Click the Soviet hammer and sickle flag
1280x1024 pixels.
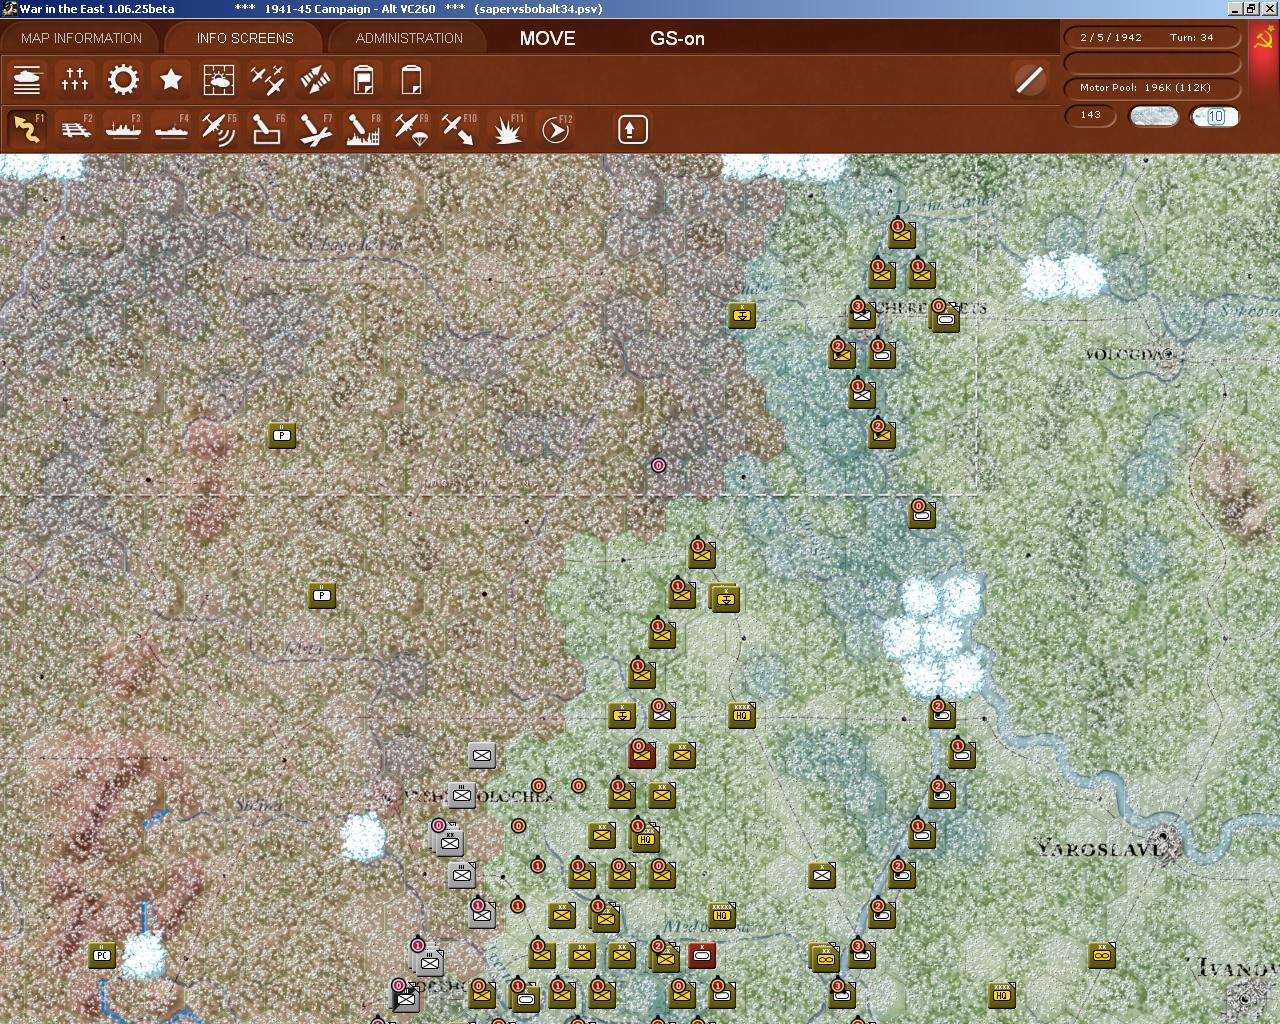point(1264,42)
